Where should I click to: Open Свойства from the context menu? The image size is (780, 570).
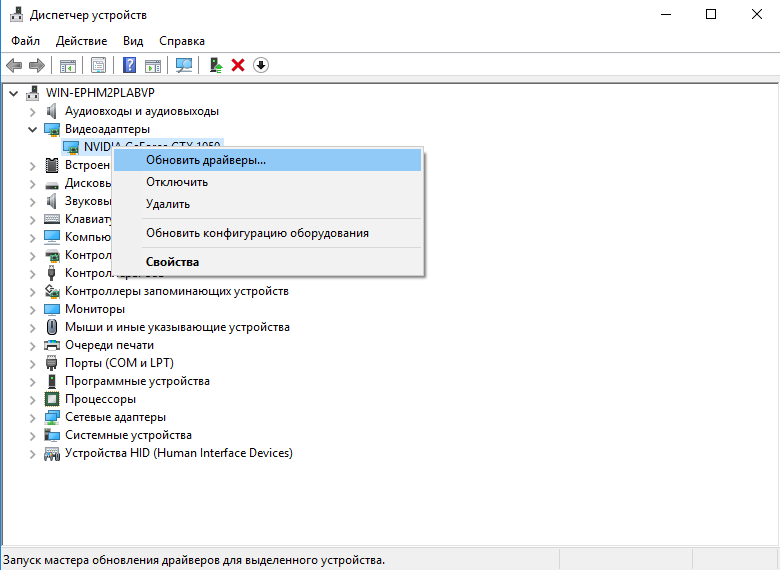[x=268, y=262]
